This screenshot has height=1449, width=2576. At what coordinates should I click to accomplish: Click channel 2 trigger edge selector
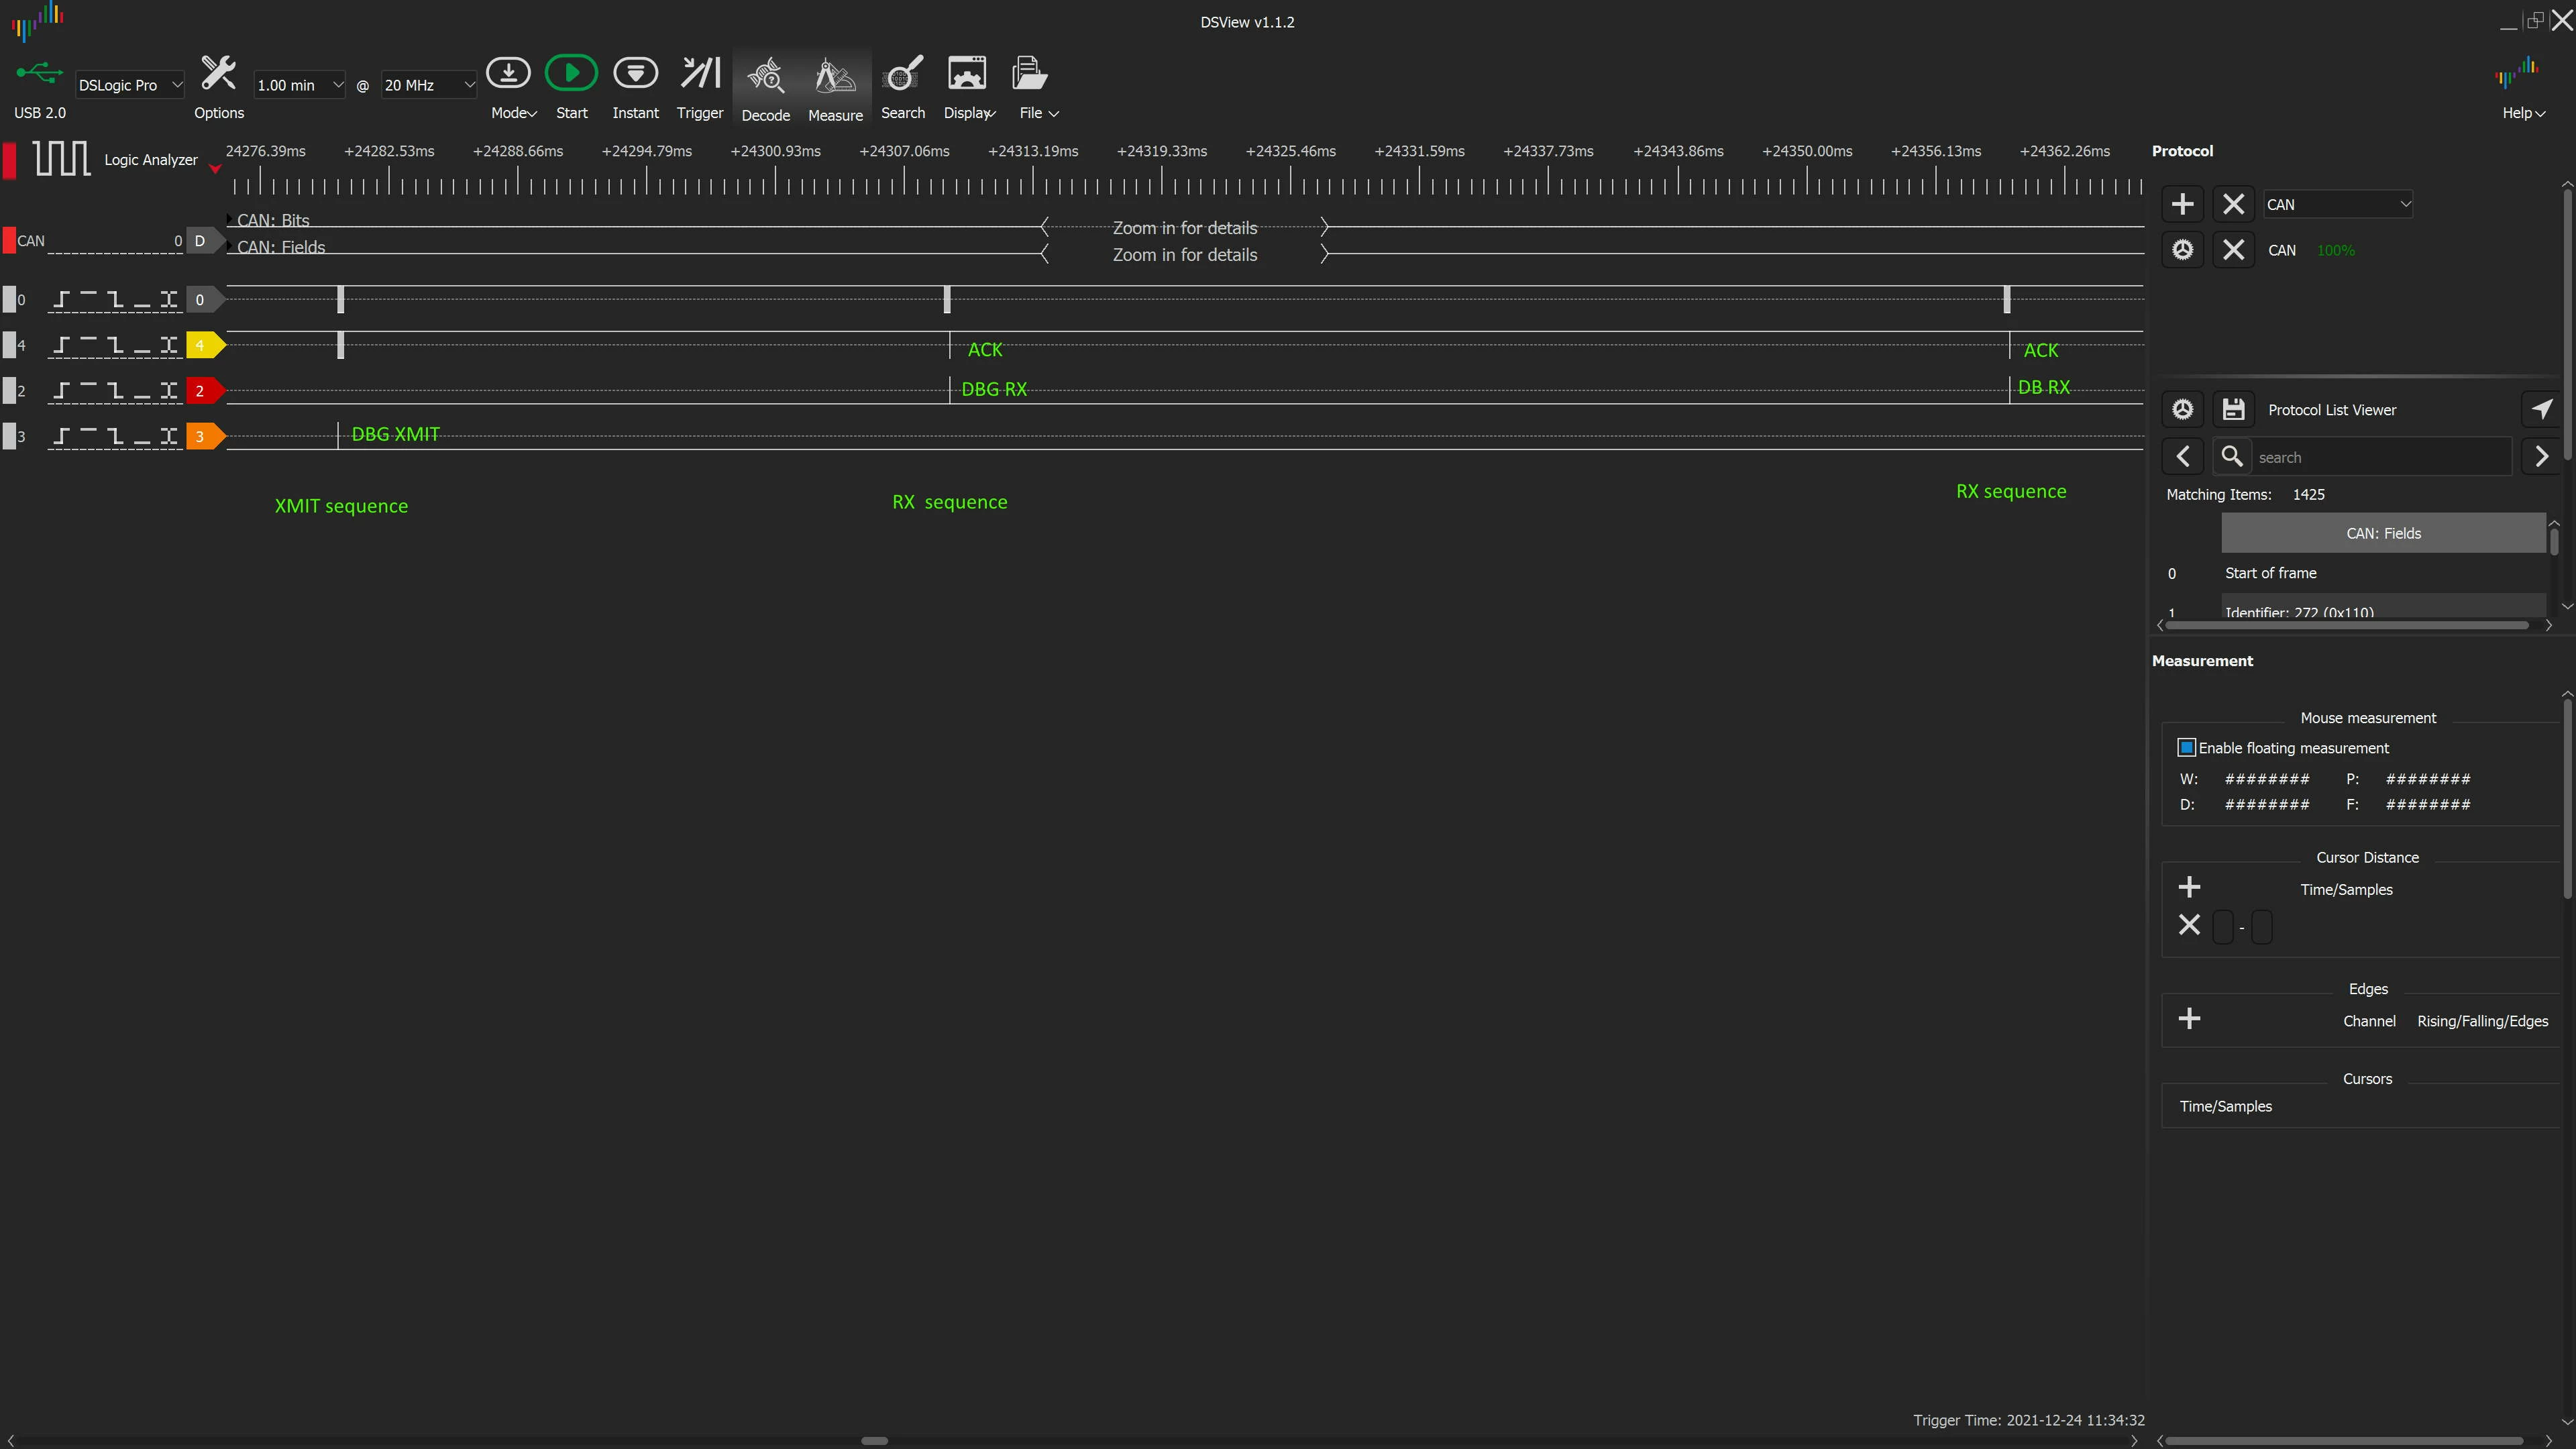click(x=115, y=391)
